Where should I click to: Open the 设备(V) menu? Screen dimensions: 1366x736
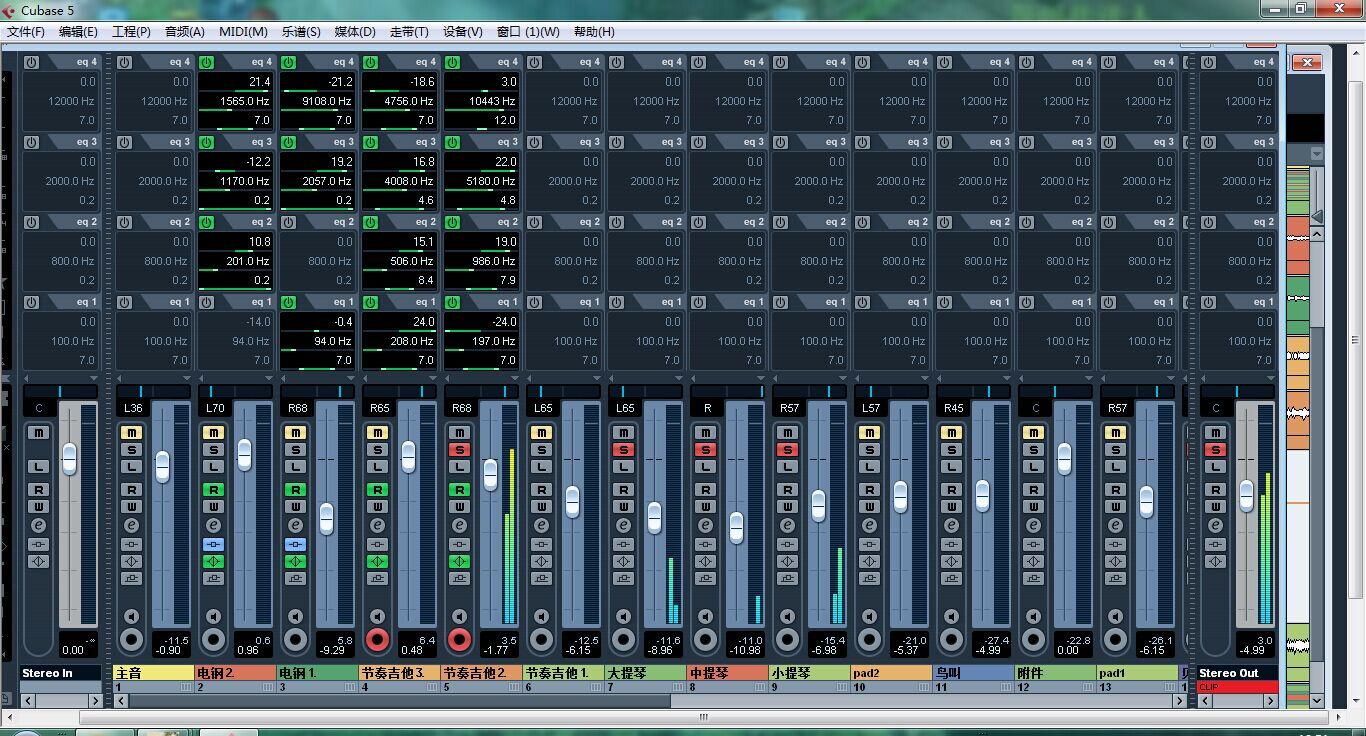point(462,32)
